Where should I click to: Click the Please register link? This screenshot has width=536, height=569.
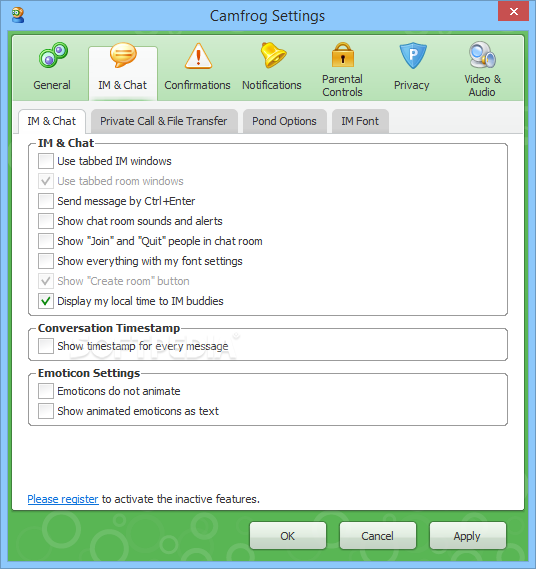(x=63, y=499)
